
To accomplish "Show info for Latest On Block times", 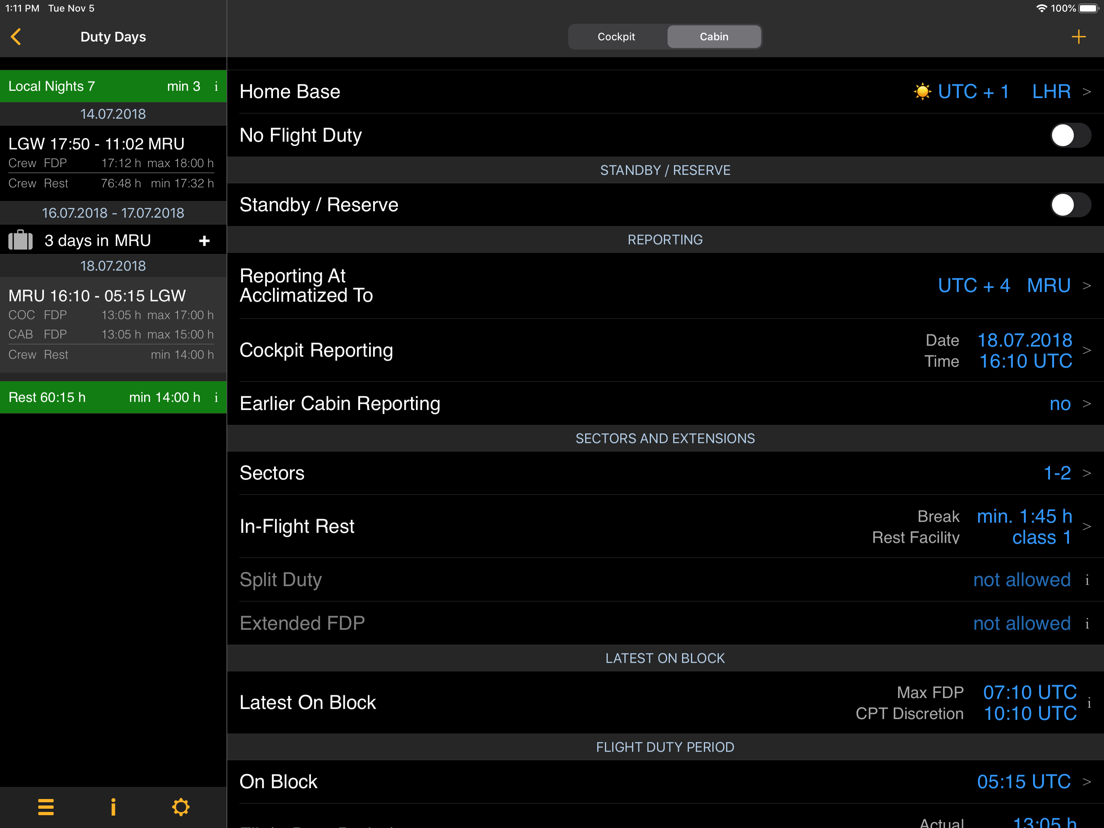I will (1089, 703).
